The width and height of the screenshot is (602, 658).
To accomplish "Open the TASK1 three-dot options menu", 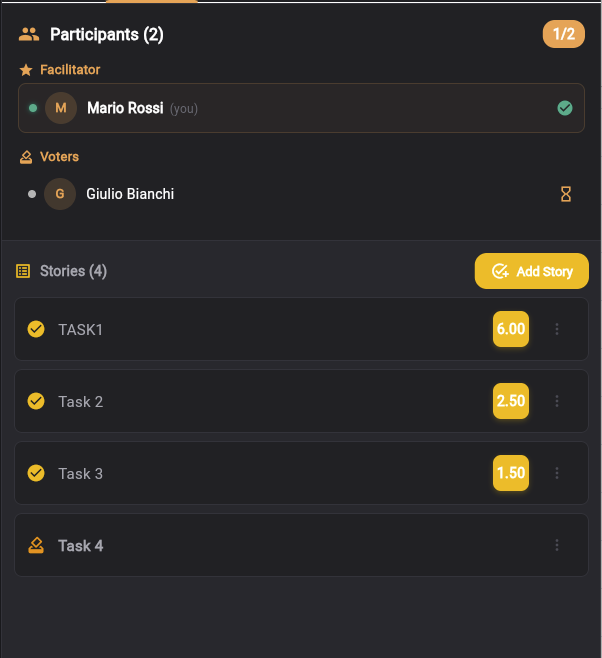I will pos(557,329).
